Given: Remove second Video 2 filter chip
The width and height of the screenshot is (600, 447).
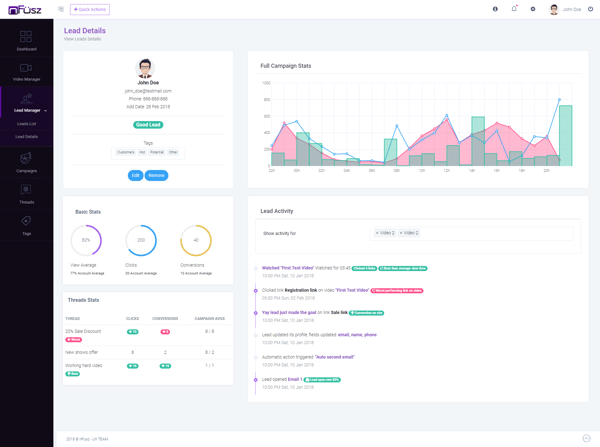Looking at the screenshot, I should coord(401,233).
